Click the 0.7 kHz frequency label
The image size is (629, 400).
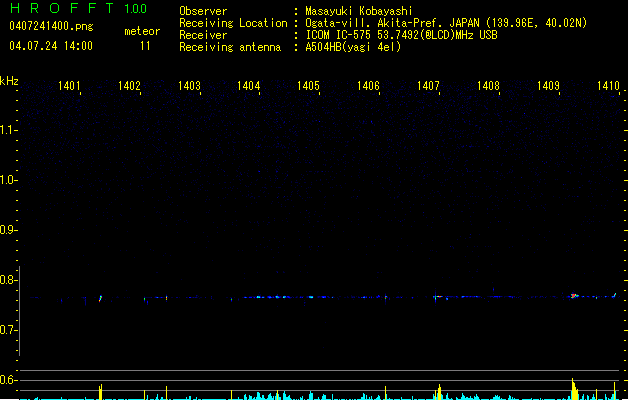7,330
